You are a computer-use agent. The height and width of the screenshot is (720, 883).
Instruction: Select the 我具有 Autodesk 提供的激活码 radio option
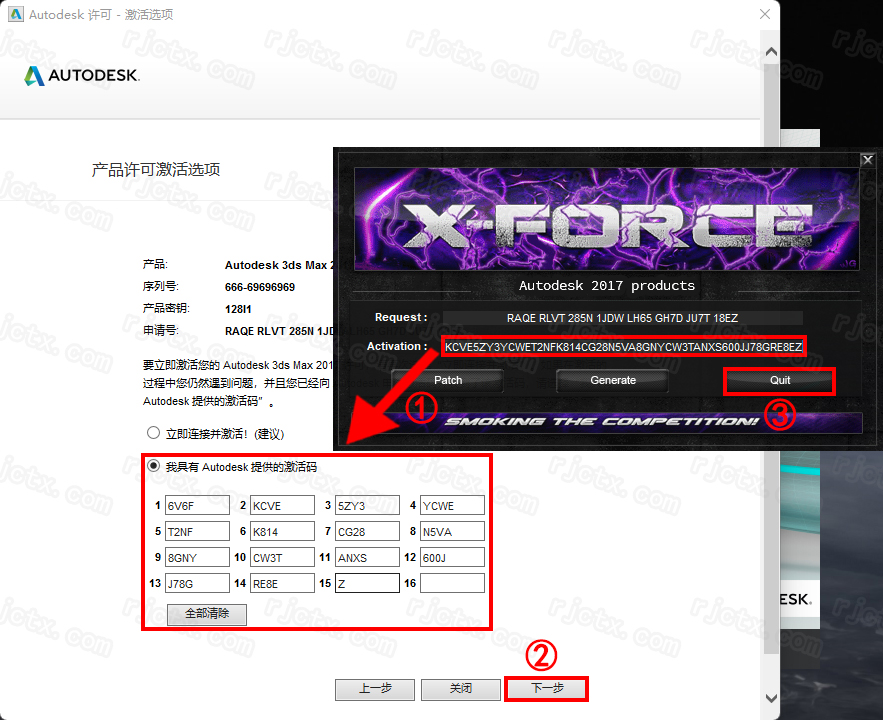click(154, 466)
